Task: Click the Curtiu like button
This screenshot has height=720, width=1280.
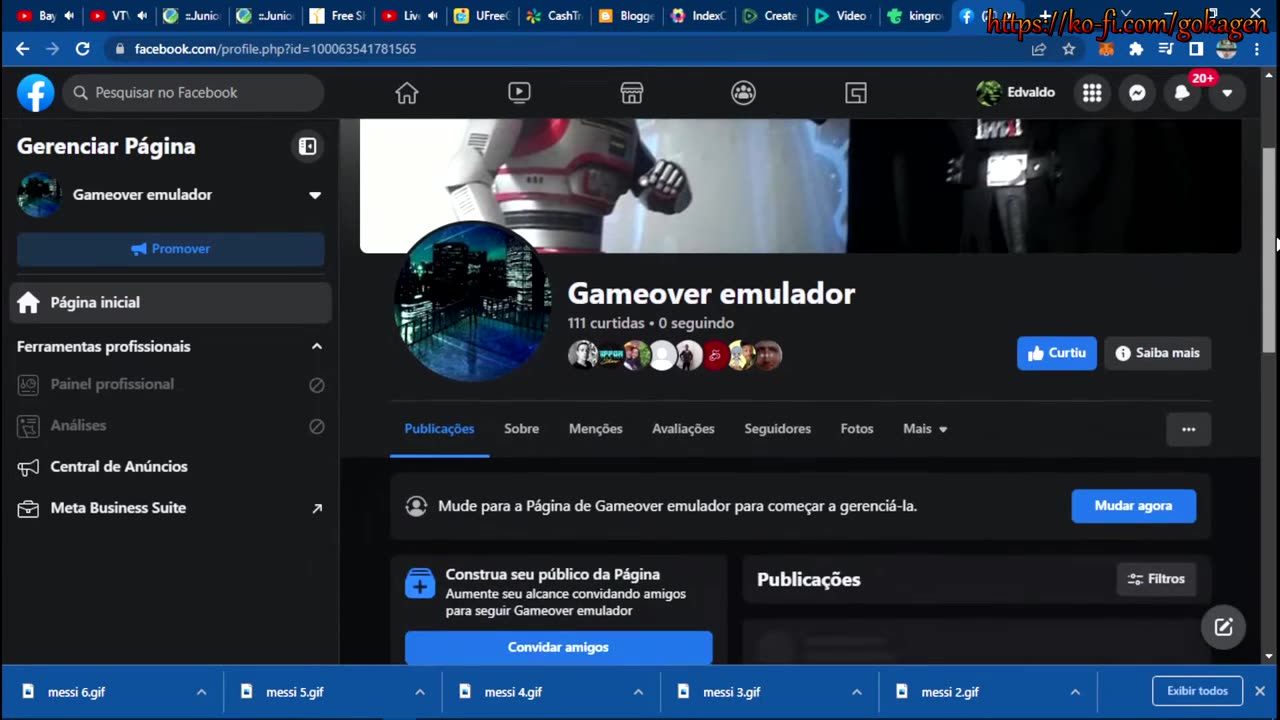Action: point(1057,353)
